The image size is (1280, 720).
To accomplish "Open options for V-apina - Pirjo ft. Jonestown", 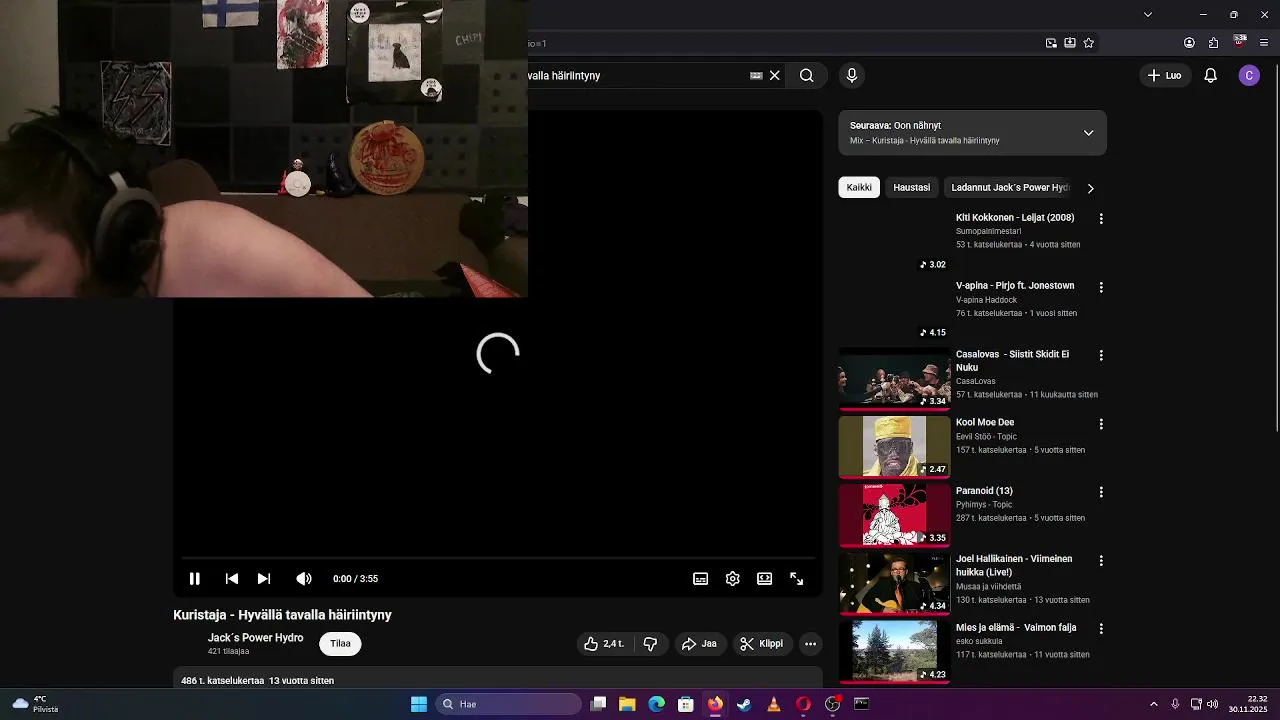I will tap(1101, 287).
